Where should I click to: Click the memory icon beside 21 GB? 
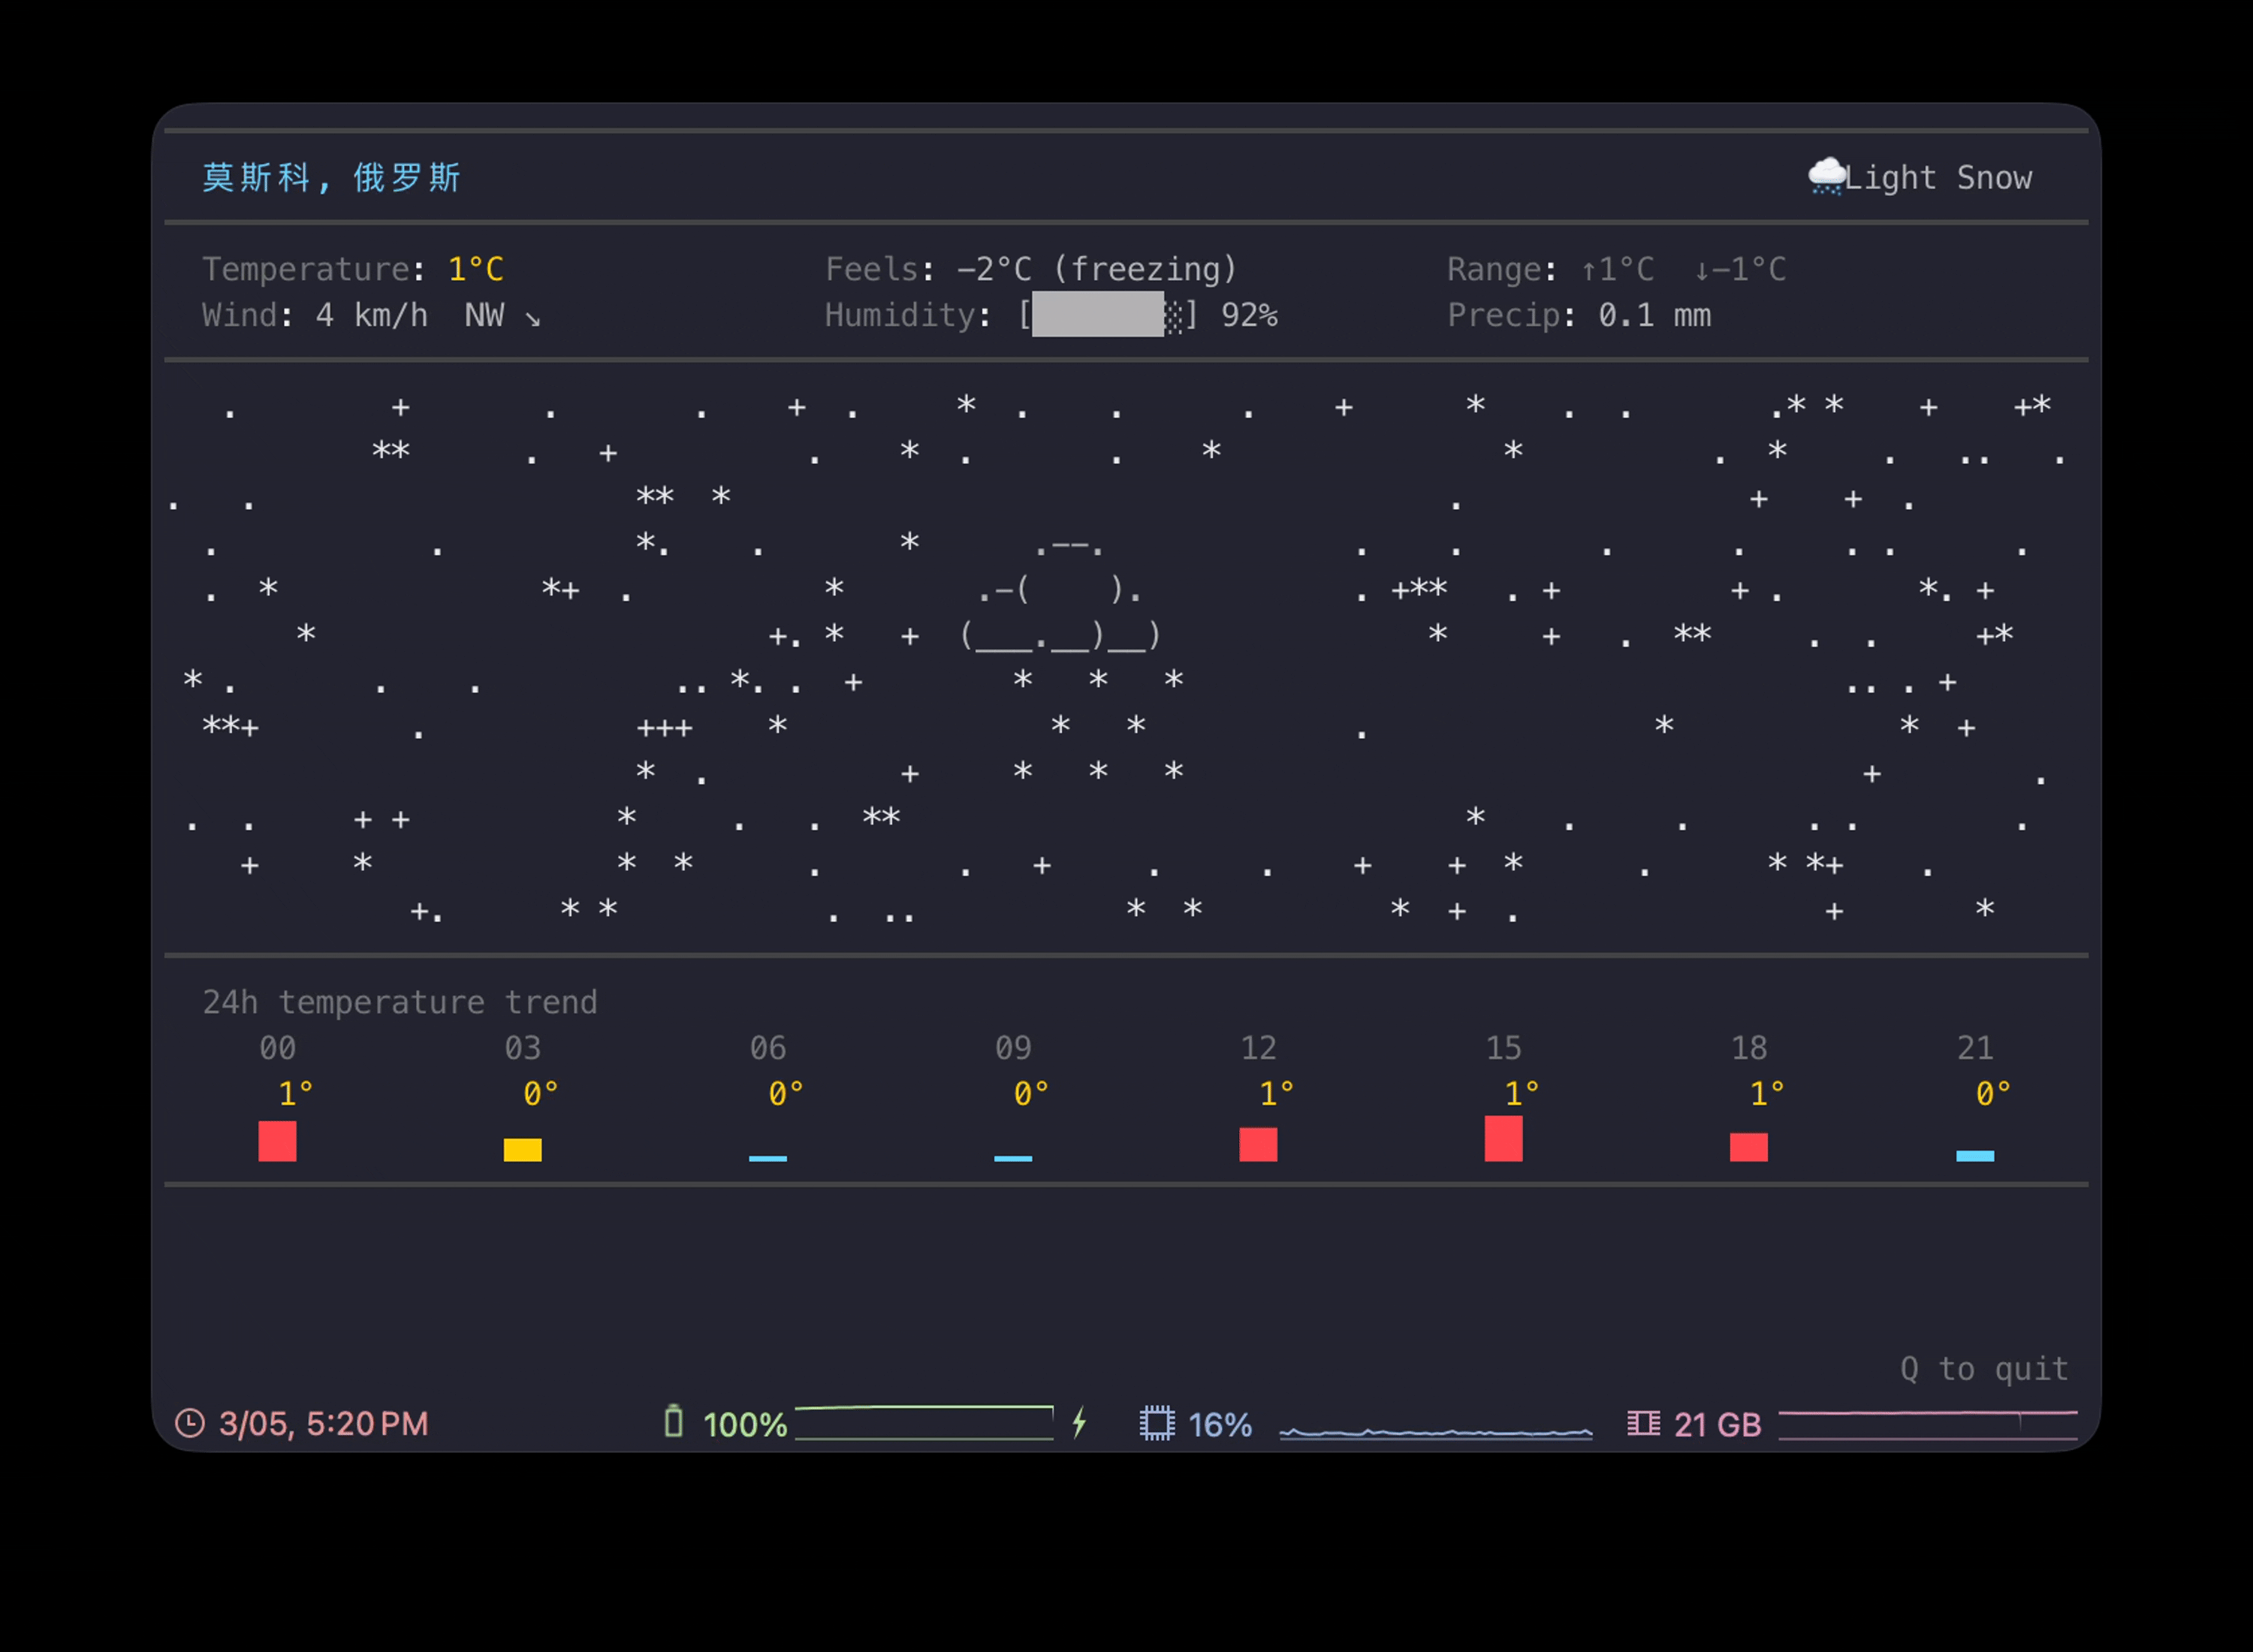pos(1643,1423)
